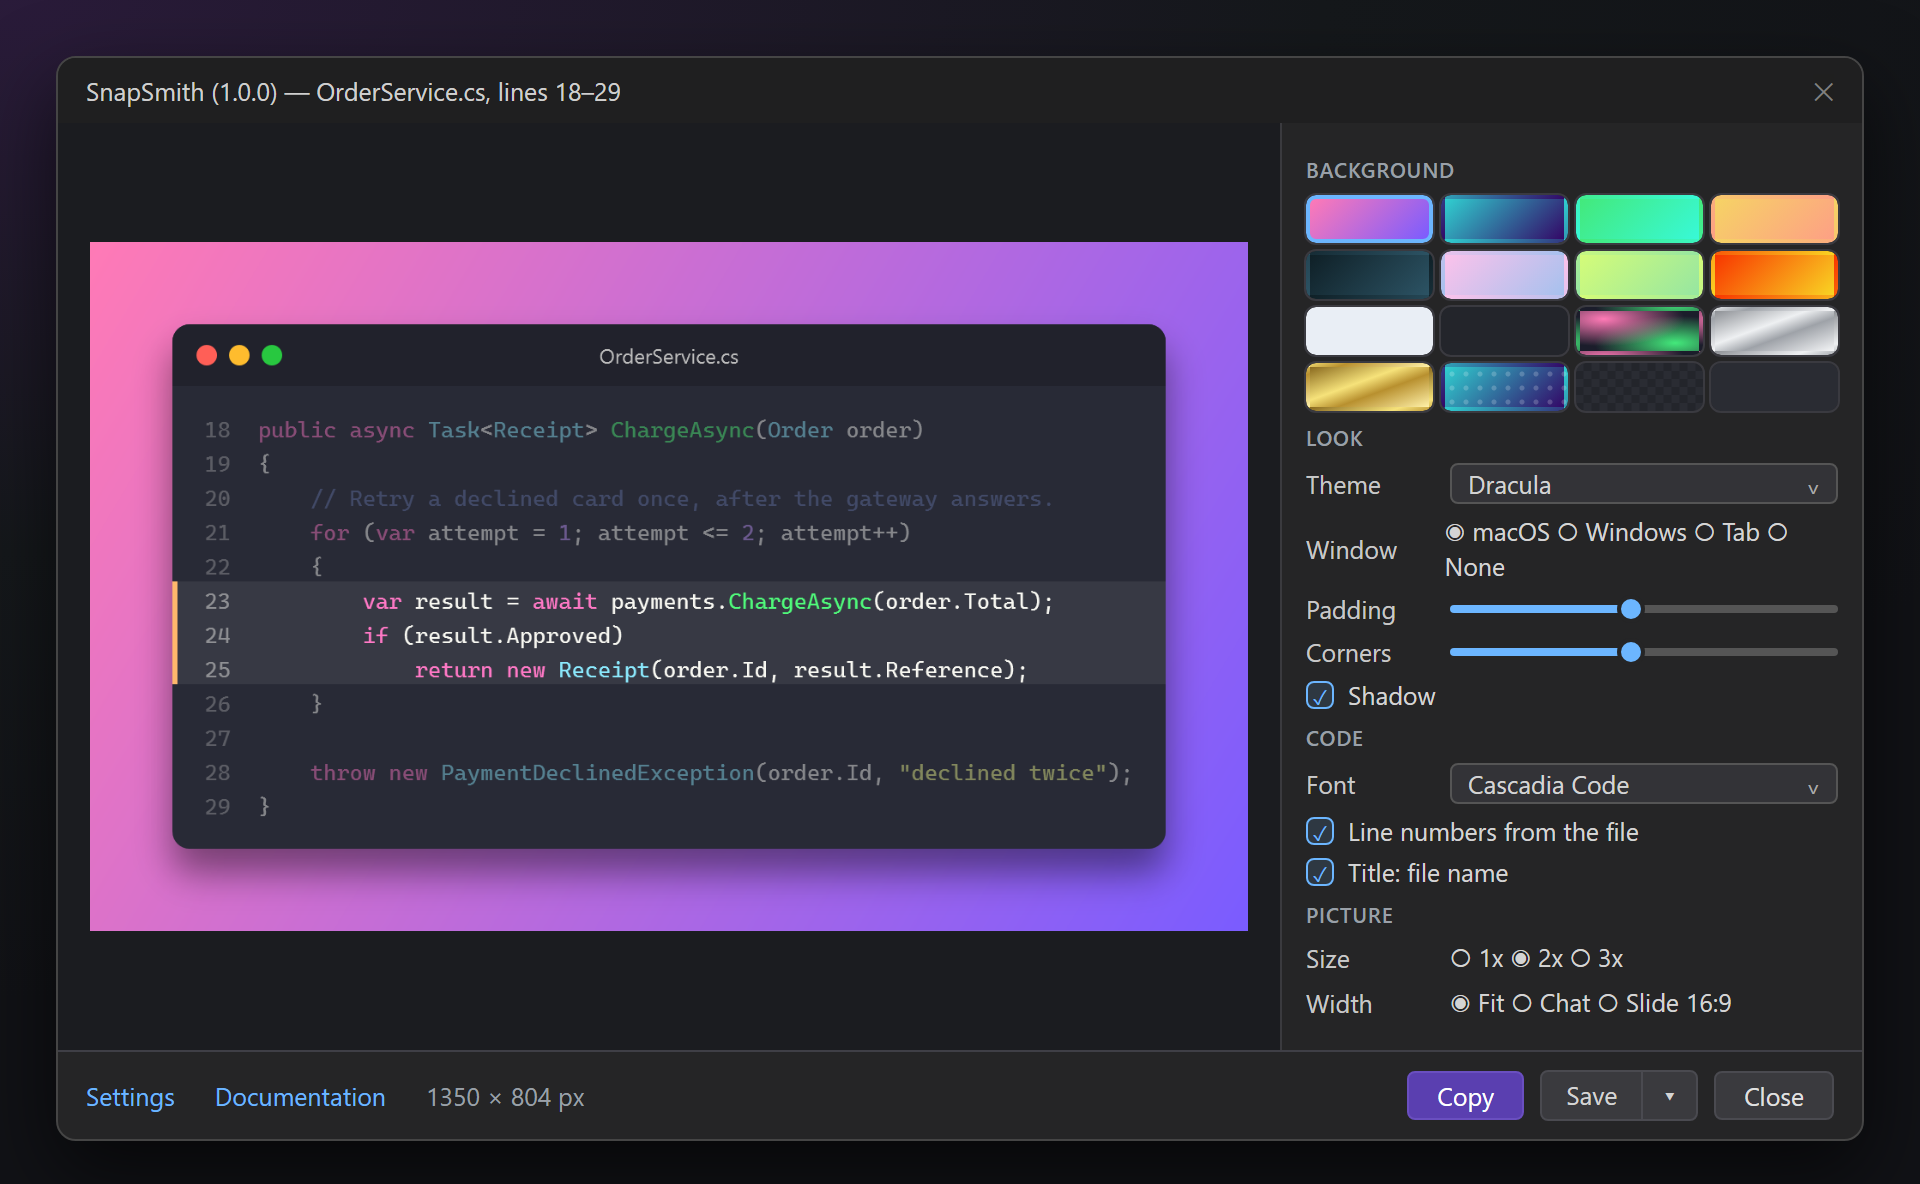This screenshot has width=1920, height=1184.
Task: Open the Documentation link
Action: coord(300,1097)
